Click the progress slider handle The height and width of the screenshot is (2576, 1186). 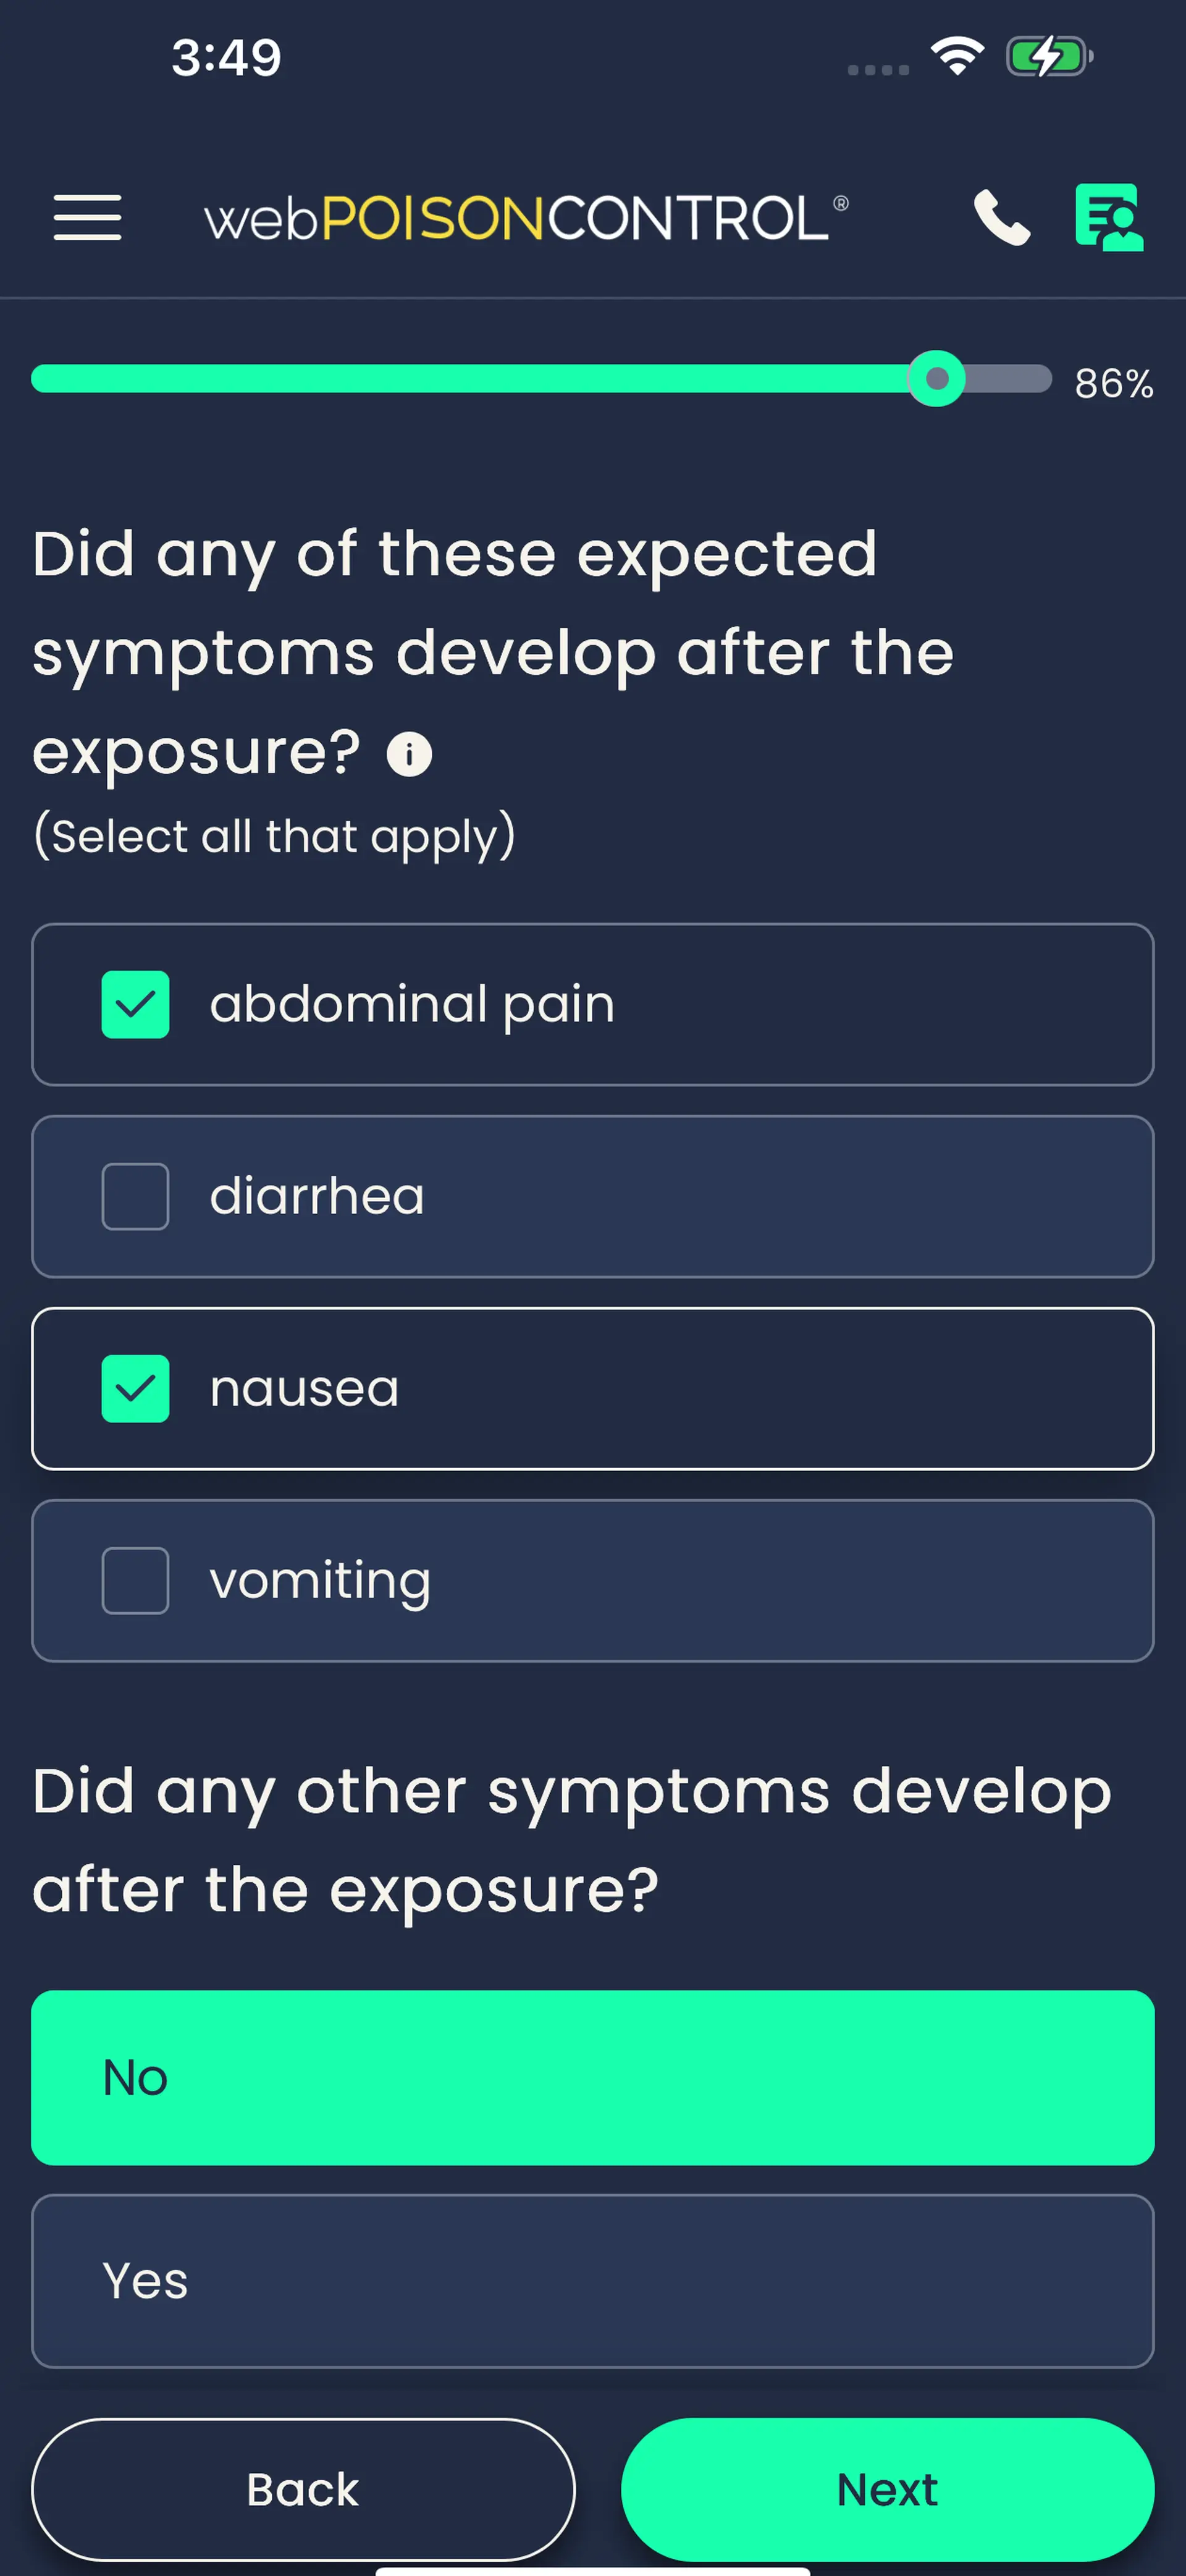936,379
